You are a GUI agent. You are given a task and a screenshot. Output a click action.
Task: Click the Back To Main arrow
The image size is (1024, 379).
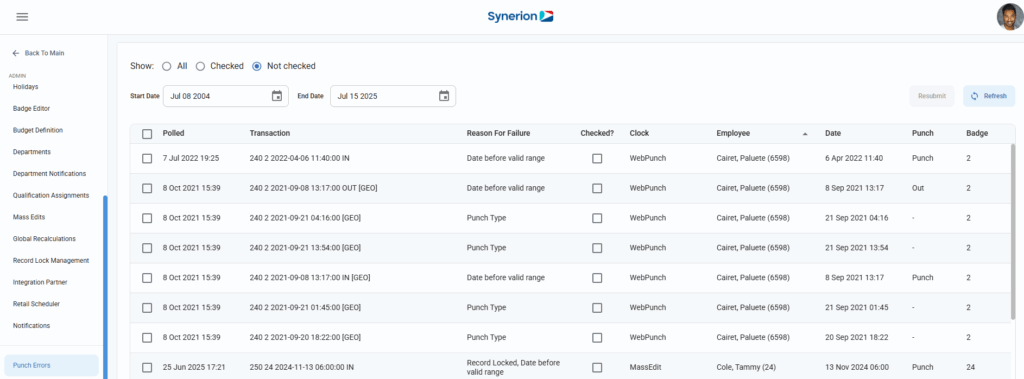click(x=16, y=53)
